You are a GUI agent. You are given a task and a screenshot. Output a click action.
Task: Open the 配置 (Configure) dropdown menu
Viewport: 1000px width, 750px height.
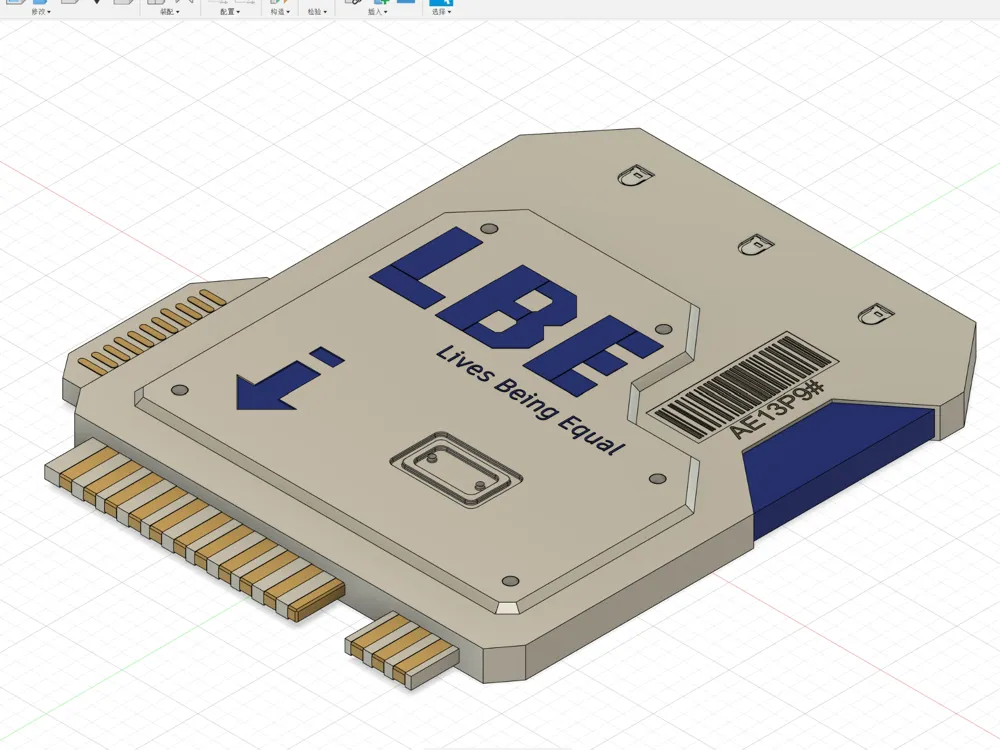click(x=230, y=11)
